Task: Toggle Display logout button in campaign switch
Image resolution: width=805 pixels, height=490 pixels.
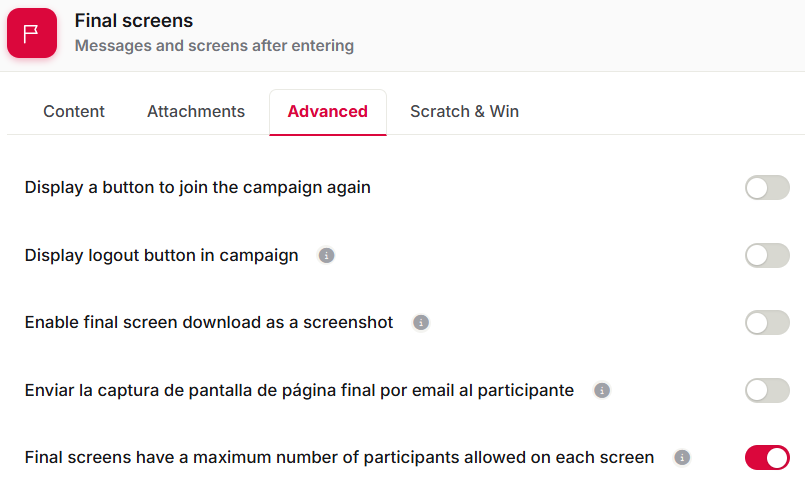Action: point(767,255)
